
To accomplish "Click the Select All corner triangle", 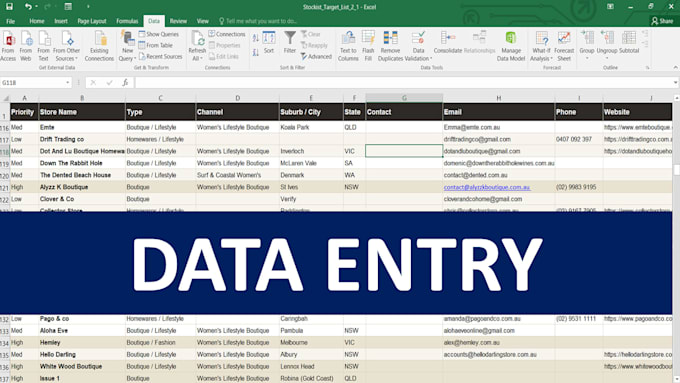I will point(5,98).
